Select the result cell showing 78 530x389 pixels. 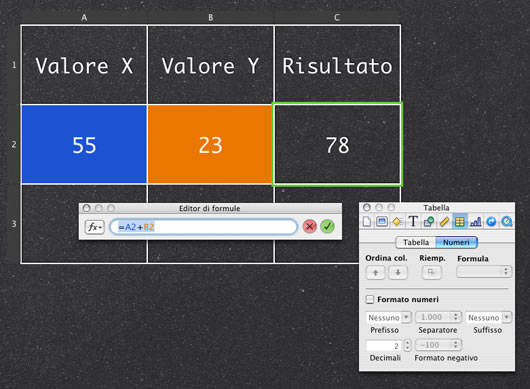pos(337,145)
